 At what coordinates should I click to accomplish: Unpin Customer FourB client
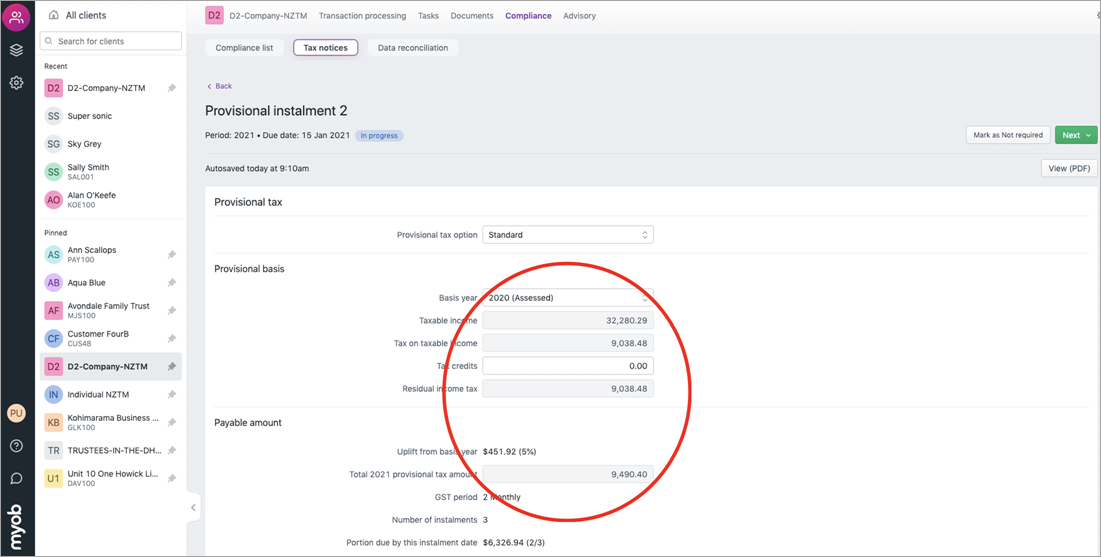point(171,339)
